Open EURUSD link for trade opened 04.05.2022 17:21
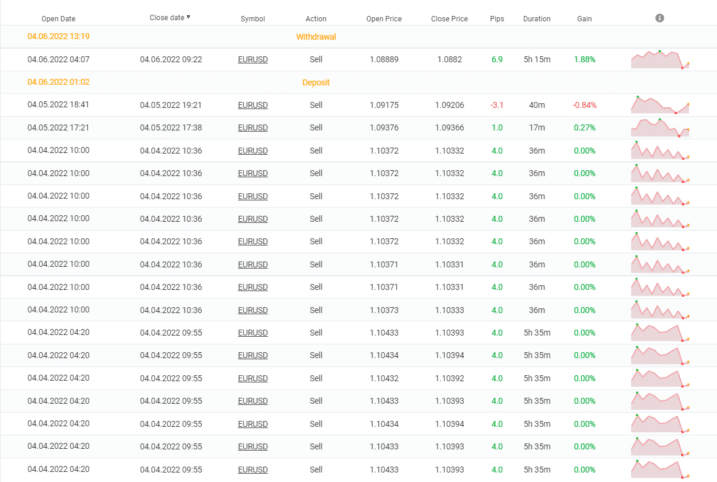717x482 pixels. [252, 127]
